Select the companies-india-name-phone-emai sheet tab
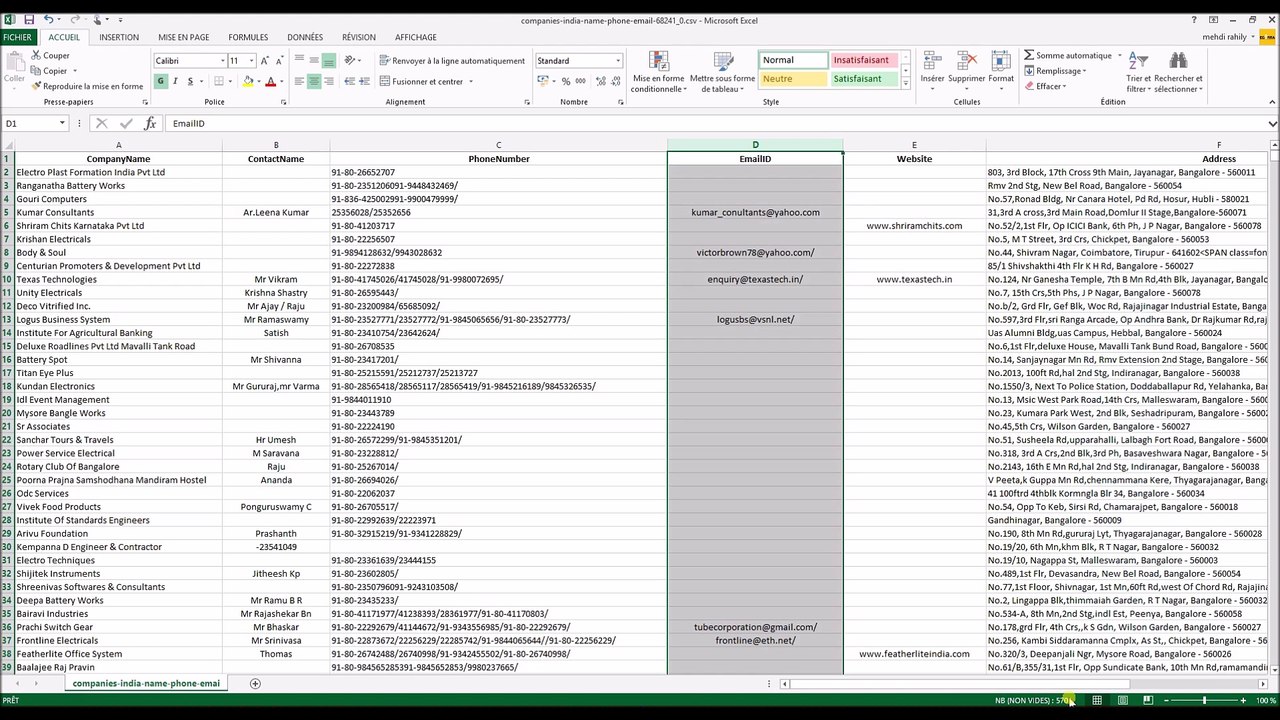This screenshot has width=1280, height=720. [x=146, y=683]
